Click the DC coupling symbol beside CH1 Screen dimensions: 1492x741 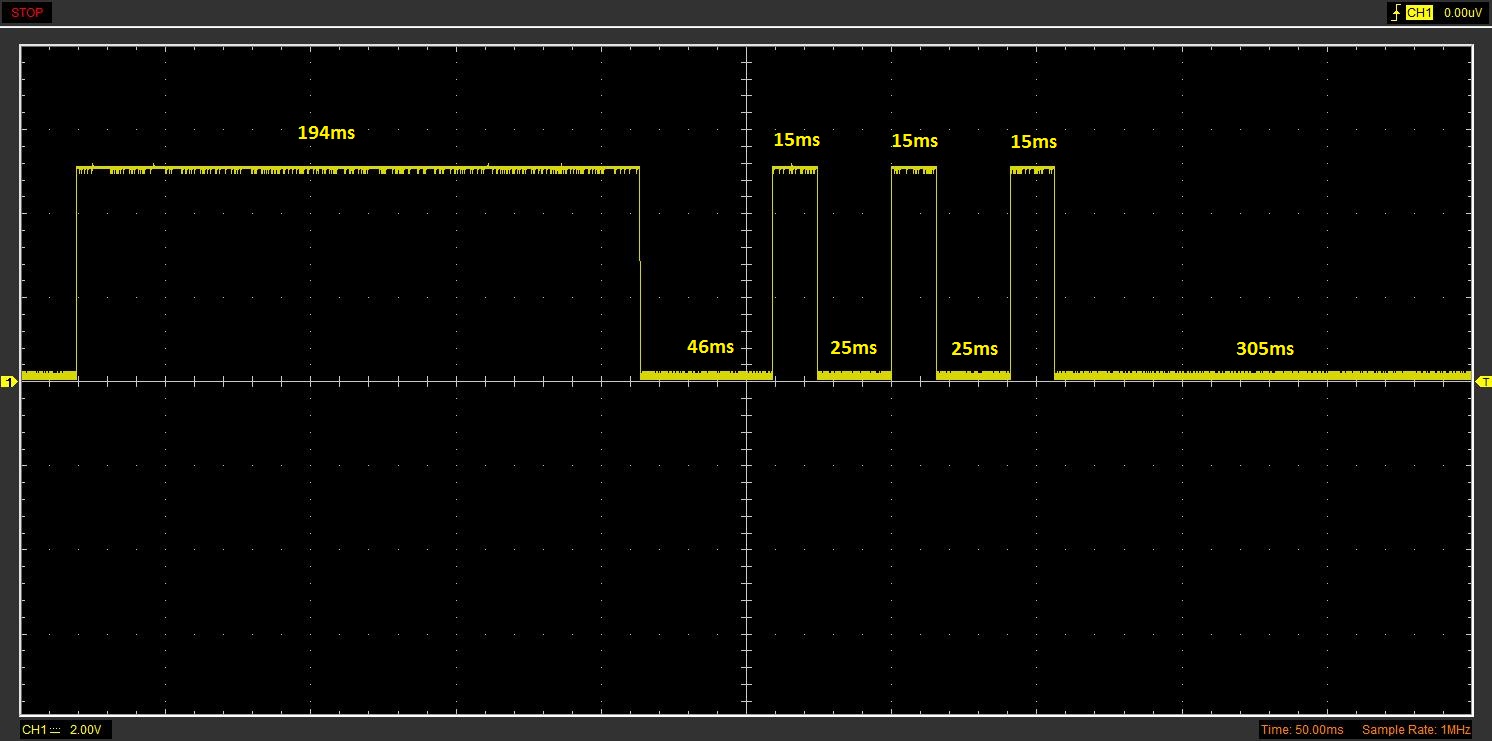click(x=55, y=730)
